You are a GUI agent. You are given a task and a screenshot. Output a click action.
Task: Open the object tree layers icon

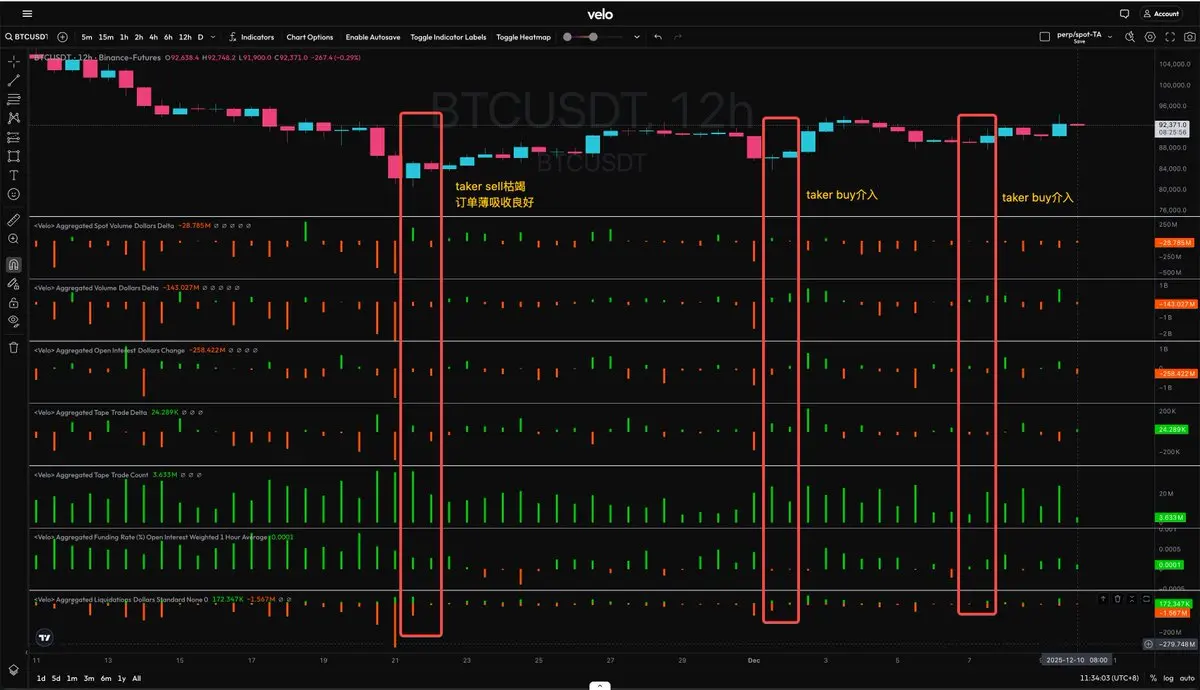(14, 669)
